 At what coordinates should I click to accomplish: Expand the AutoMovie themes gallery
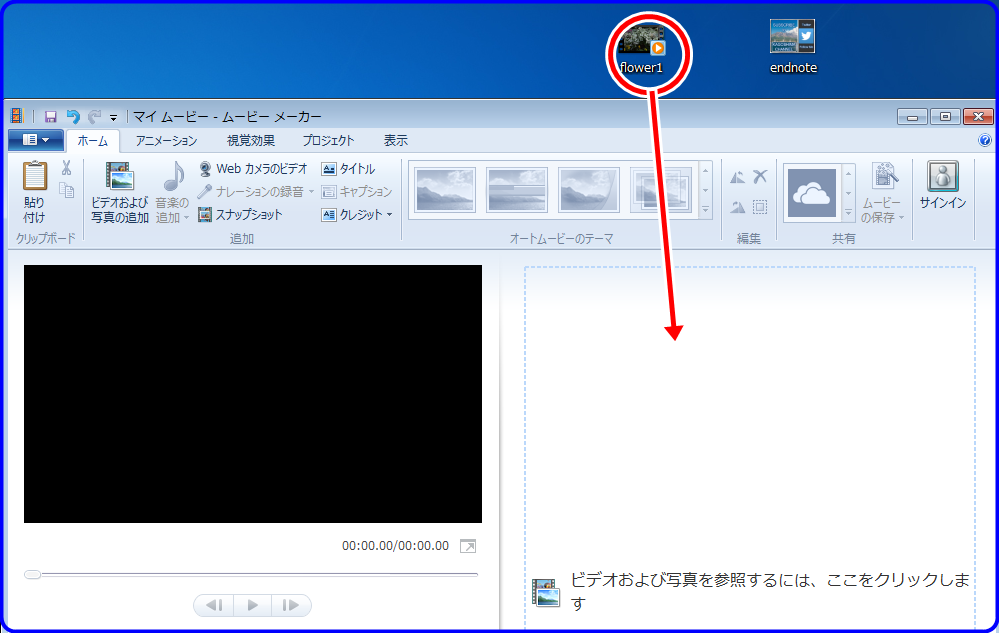coord(705,210)
